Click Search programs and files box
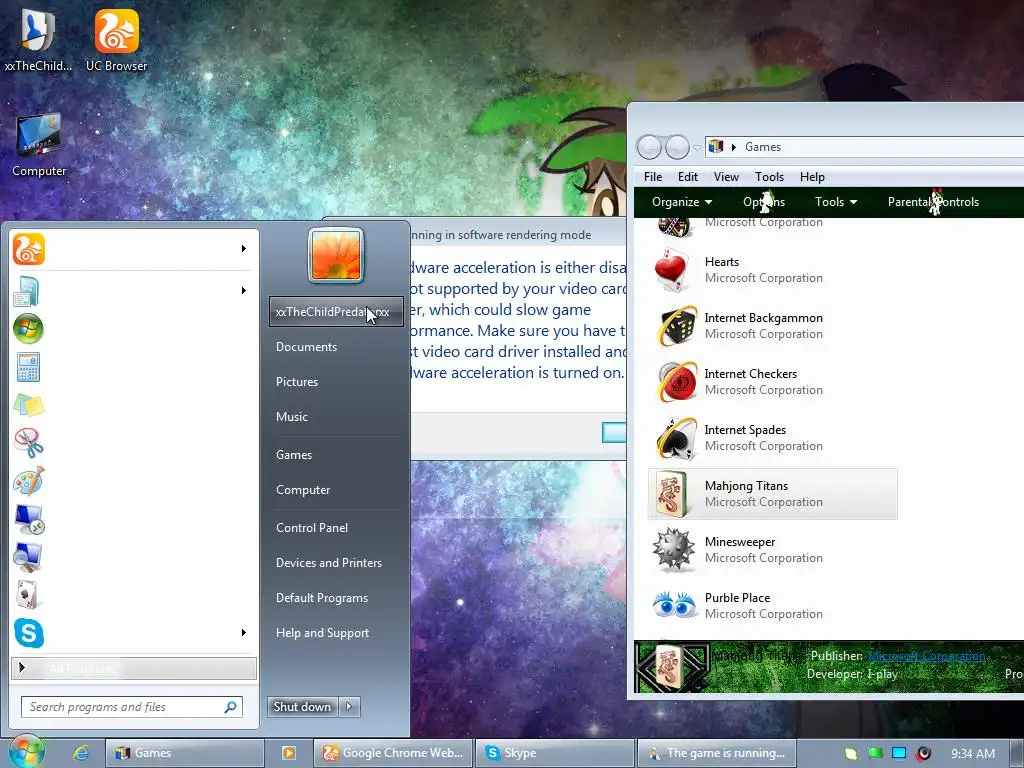The image size is (1024, 768). tap(132, 707)
